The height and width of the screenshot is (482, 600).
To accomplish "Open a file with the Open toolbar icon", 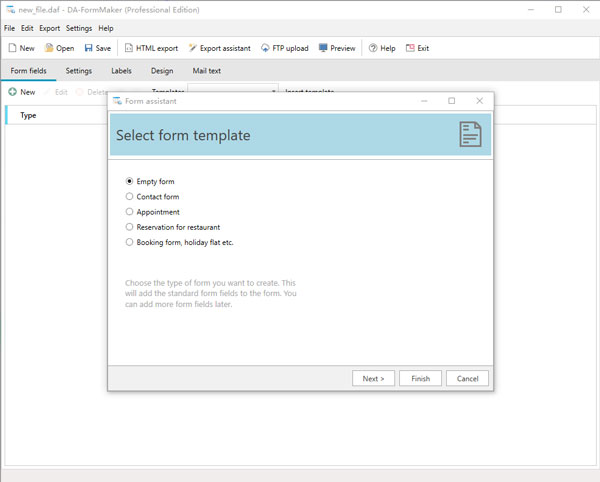I will pyautogui.click(x=49, y=48).
